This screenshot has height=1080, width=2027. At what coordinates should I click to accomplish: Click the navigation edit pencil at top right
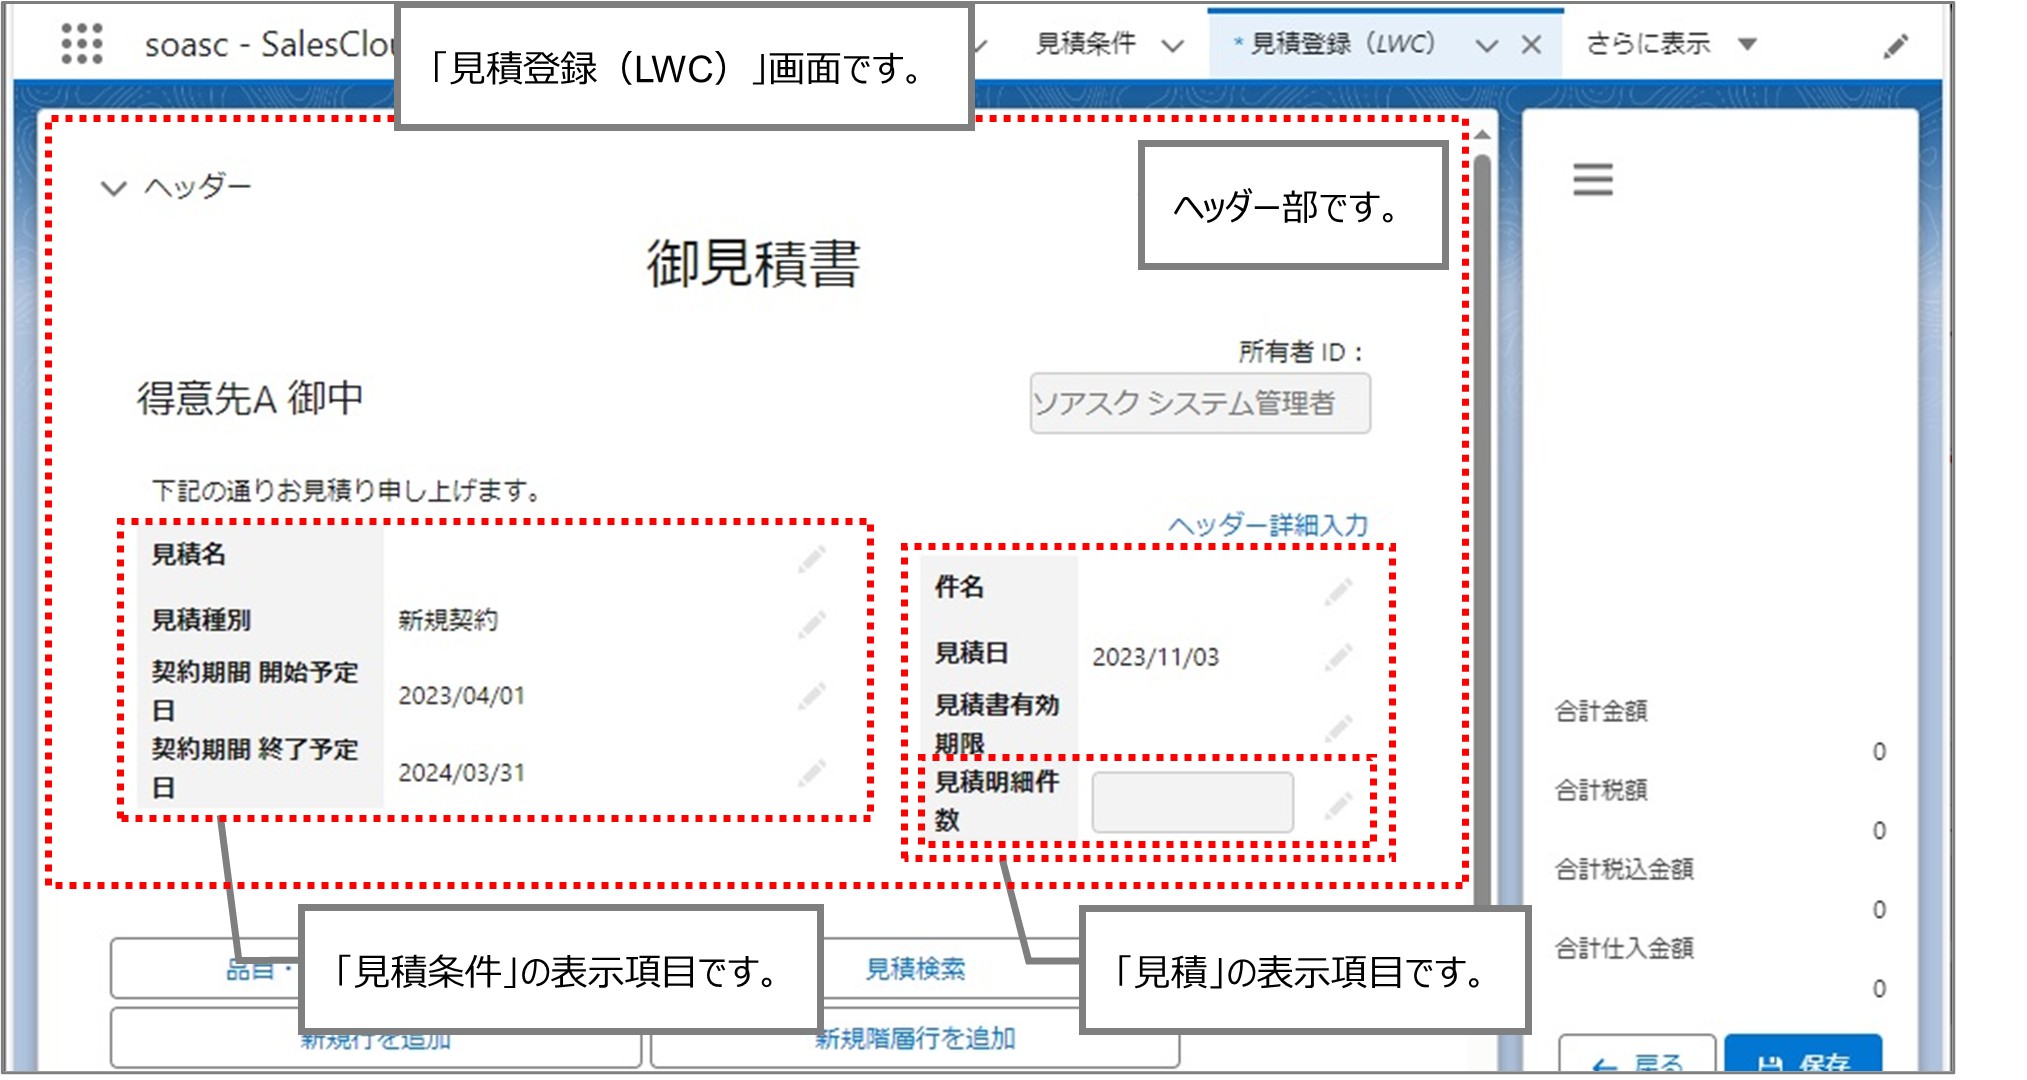click(1896, 47)
